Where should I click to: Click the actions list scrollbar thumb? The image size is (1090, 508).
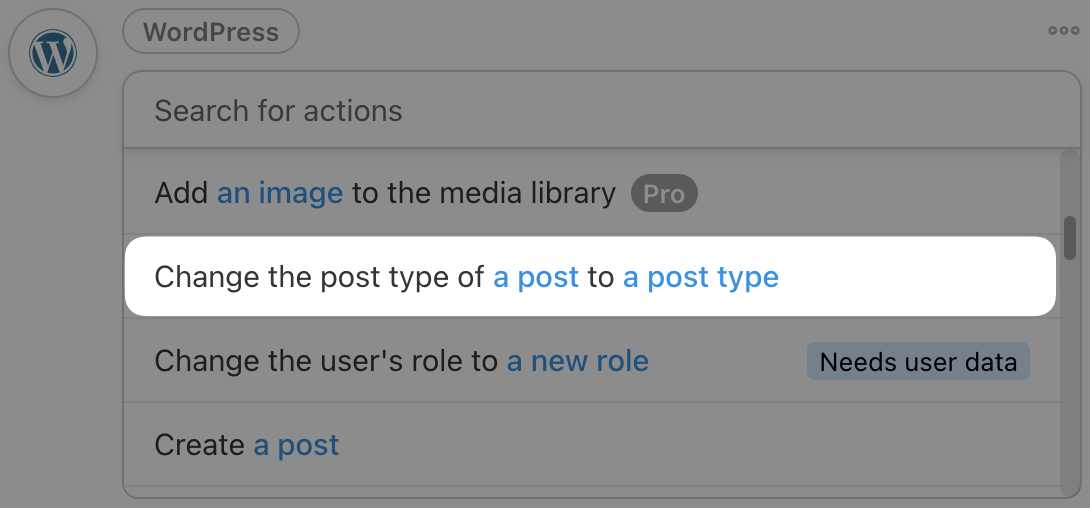[1070, 237]
